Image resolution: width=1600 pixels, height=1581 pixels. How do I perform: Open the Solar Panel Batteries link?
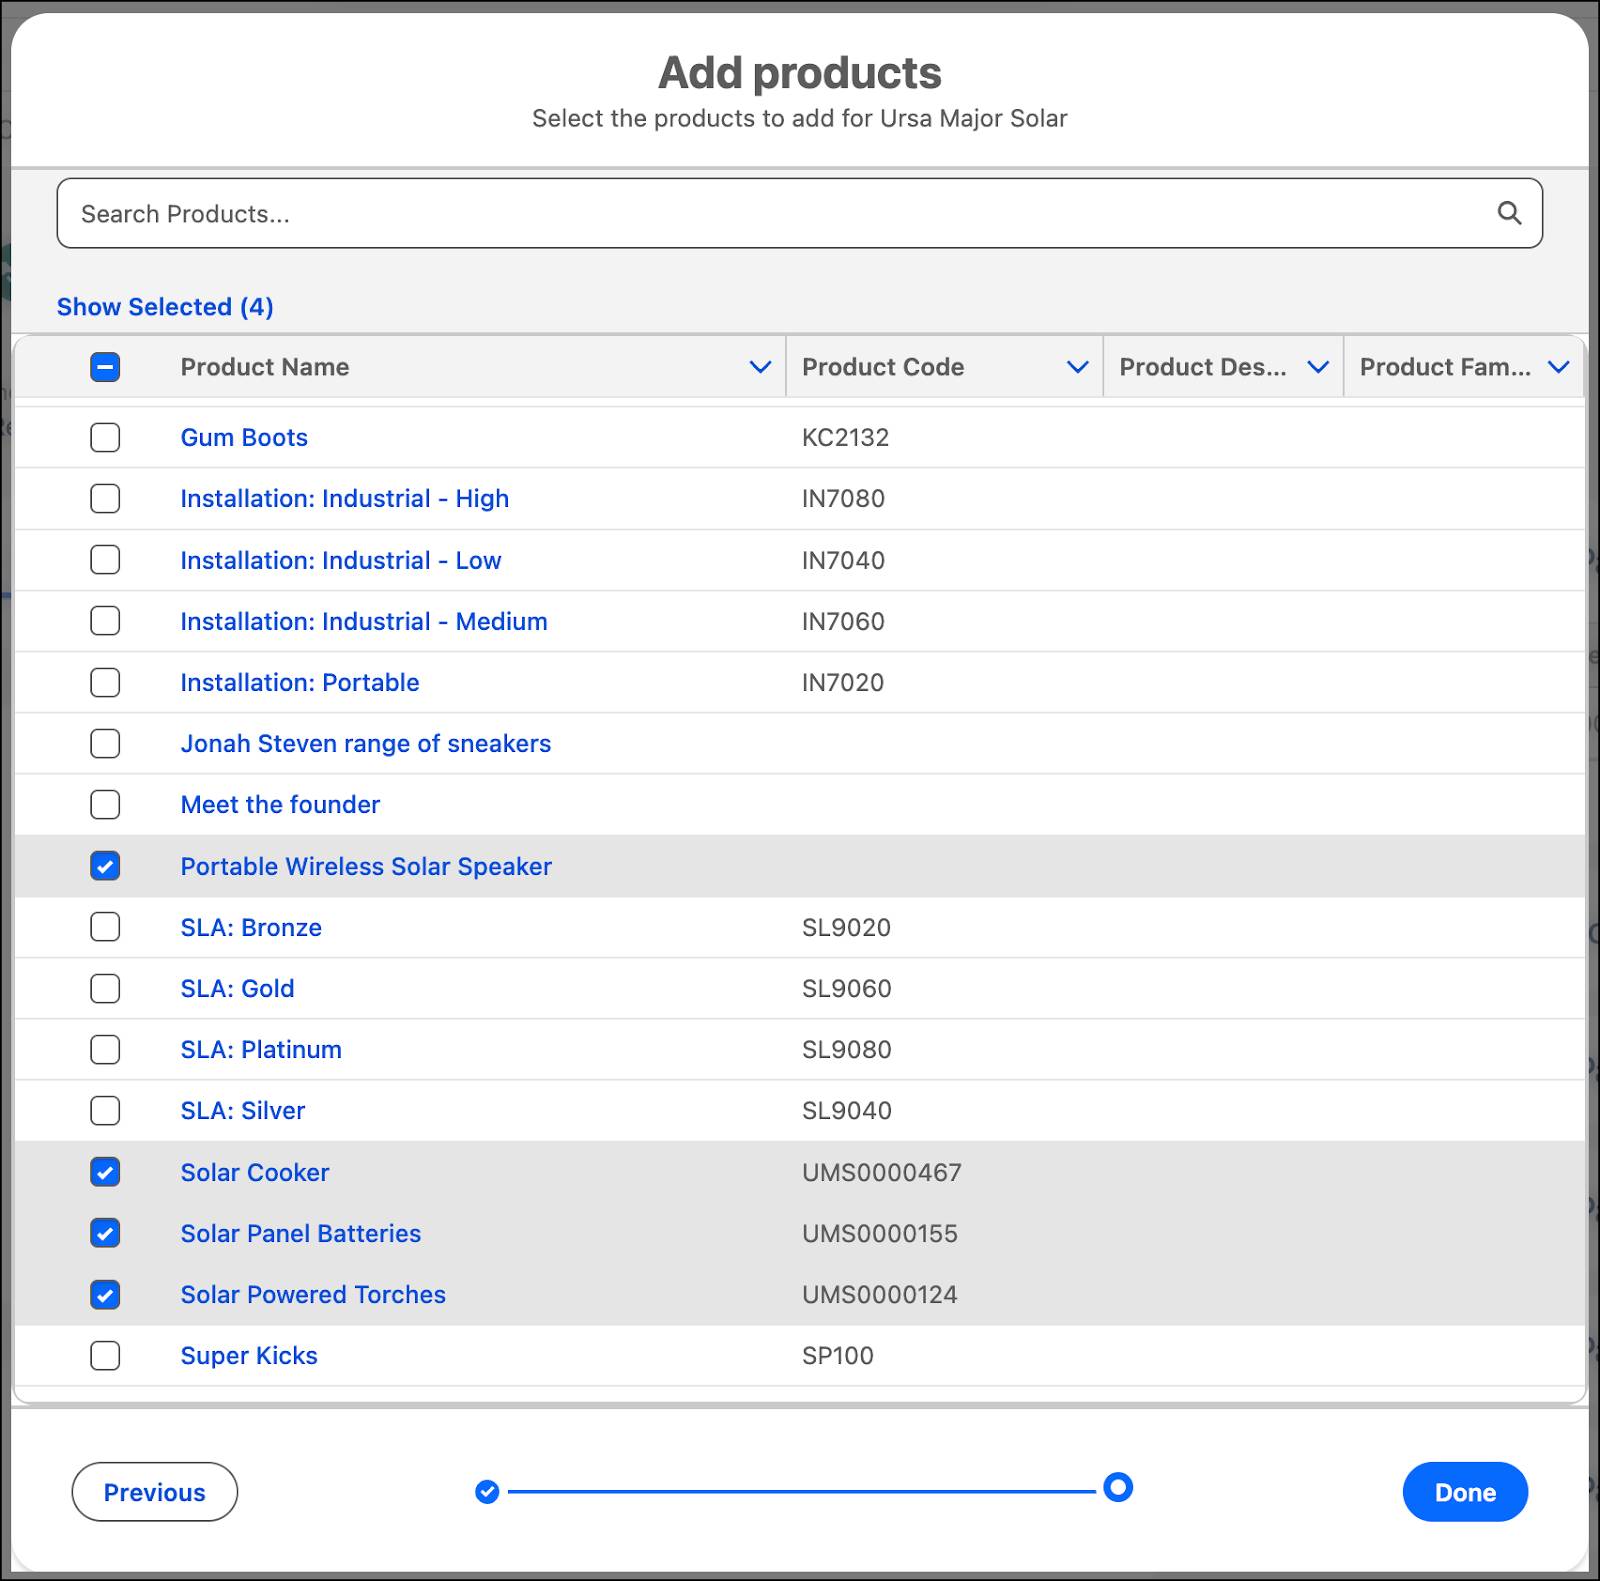point(301,1233)
